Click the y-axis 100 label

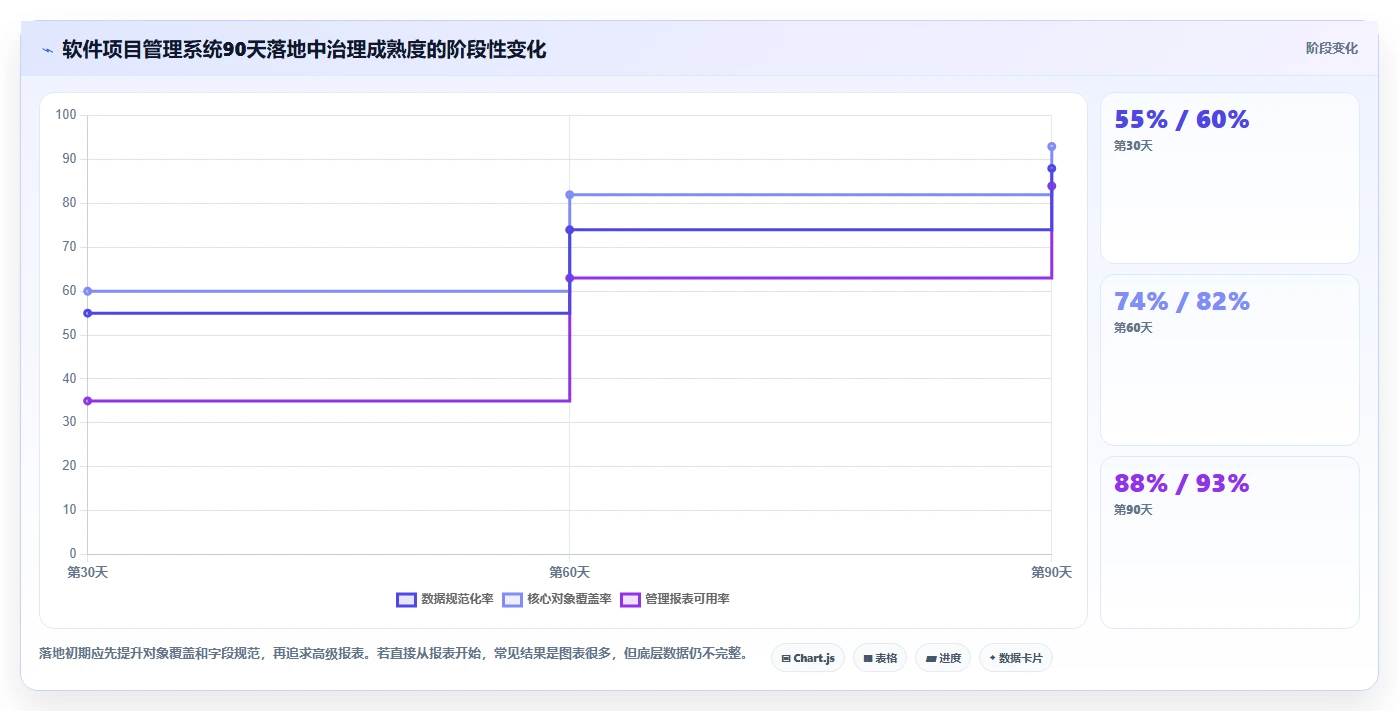tap(66, 115)
